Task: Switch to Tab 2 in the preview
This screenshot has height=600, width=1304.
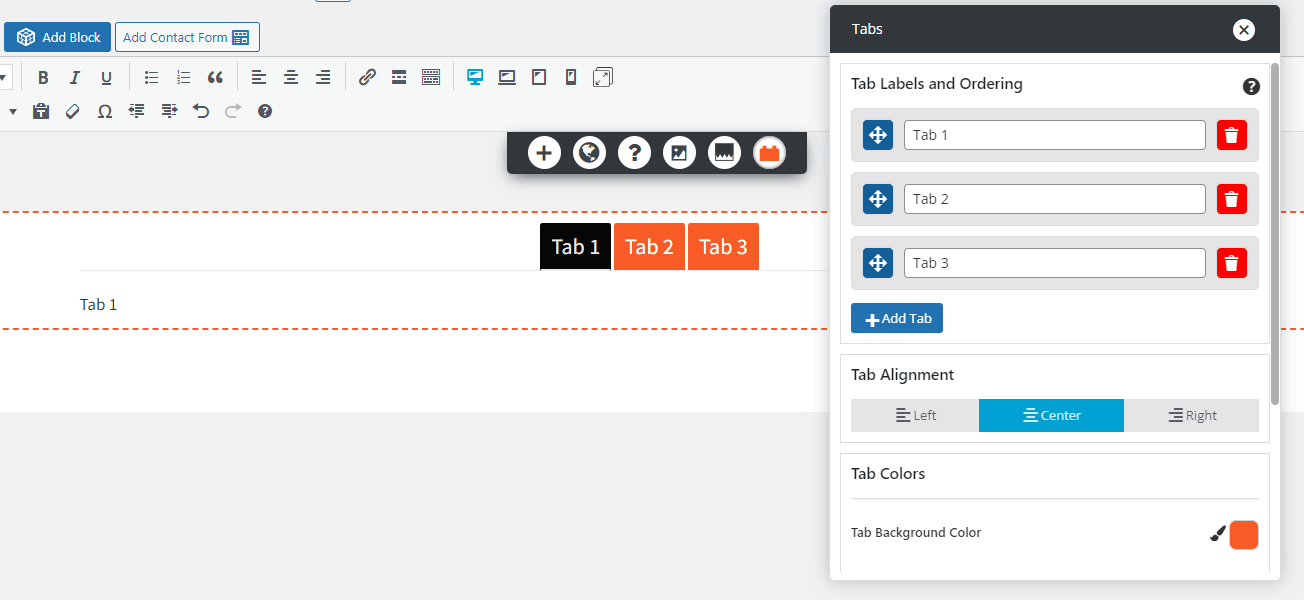Action: coord(649,247)
